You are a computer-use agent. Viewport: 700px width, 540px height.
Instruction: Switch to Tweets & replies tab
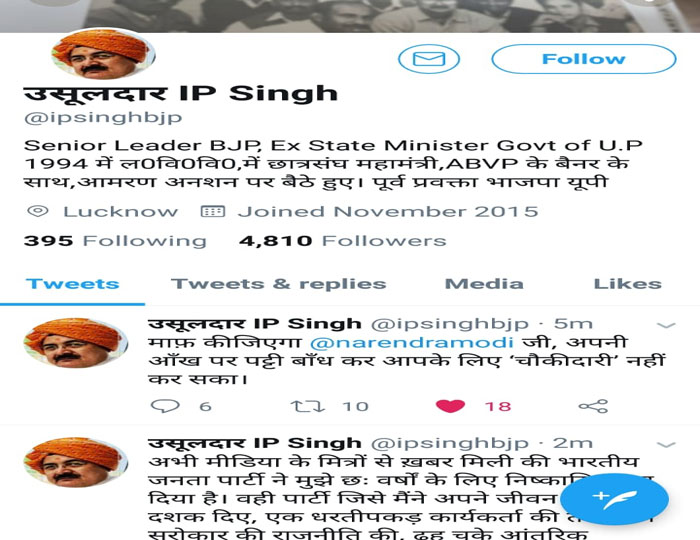pyautogui.click(x=279, y=284)
